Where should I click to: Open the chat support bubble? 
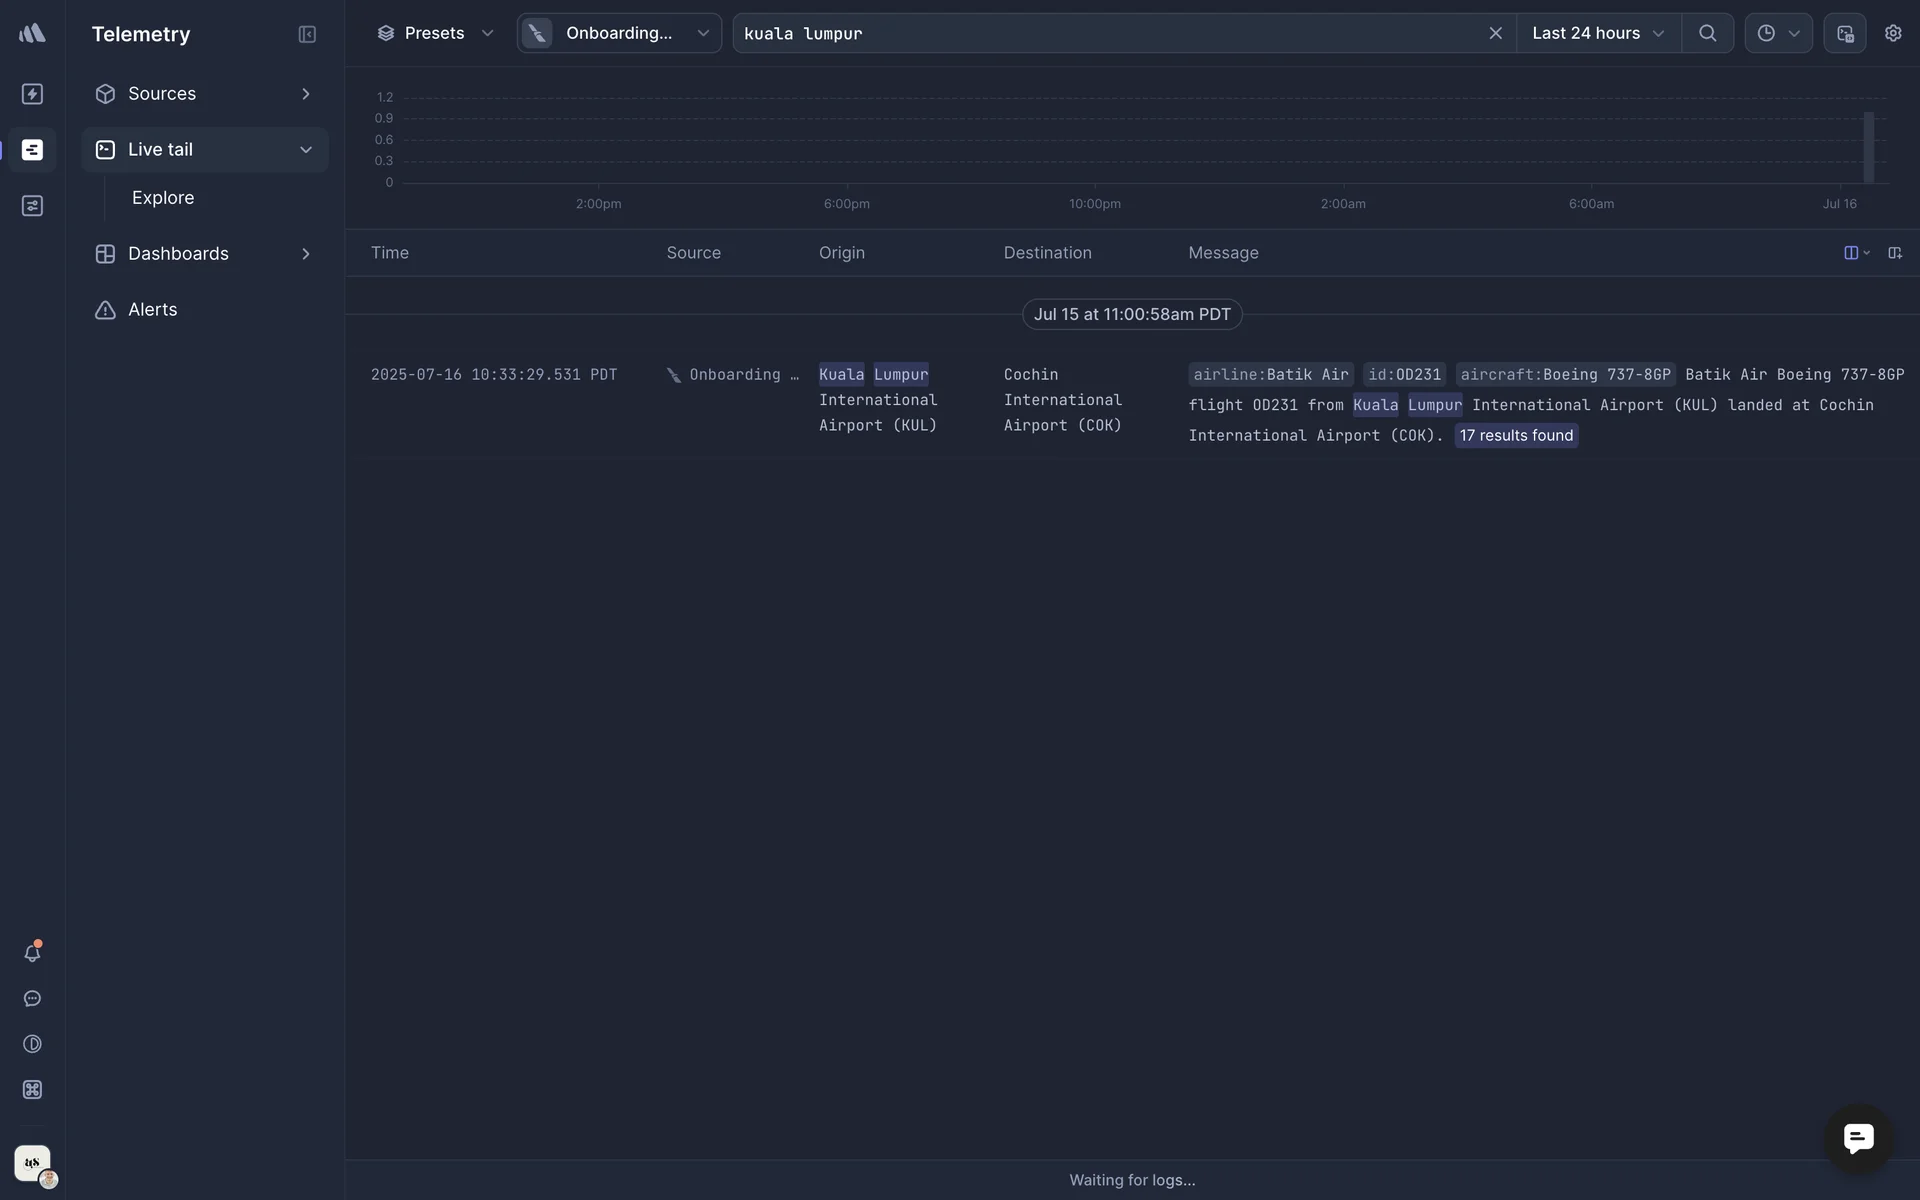click(x=1858, y=1138)
